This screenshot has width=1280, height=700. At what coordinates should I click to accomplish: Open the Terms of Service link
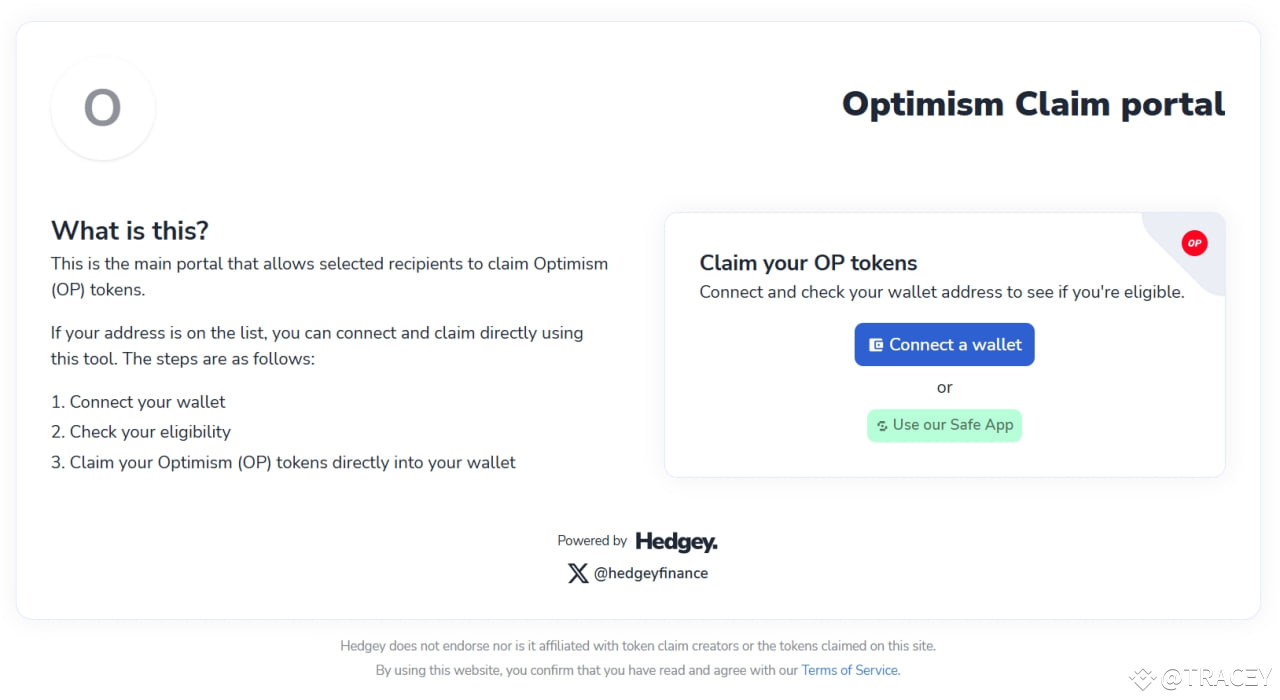click(x=848, y=670)
